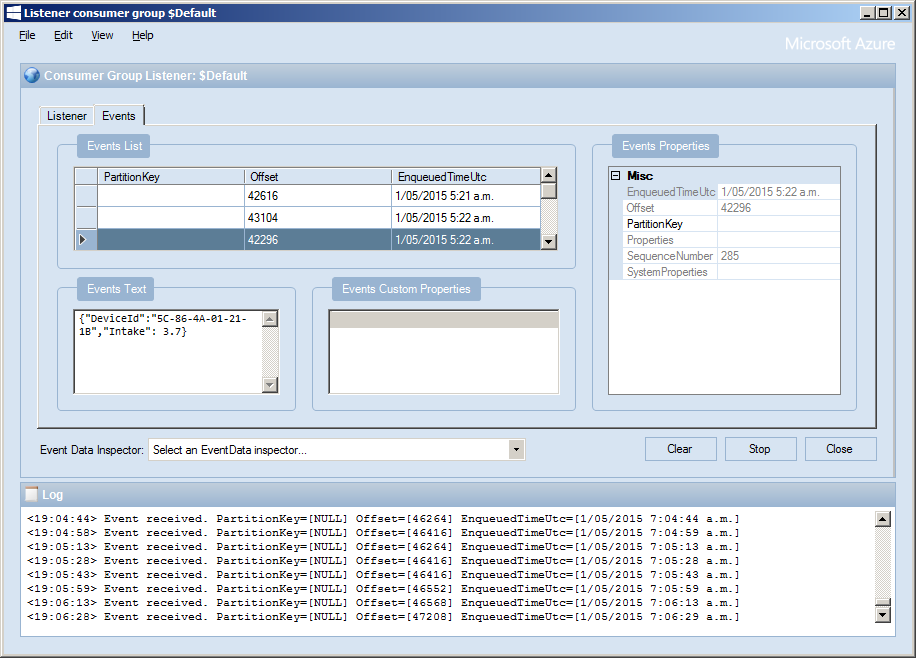Open the View menu

[x=102, y=35]
